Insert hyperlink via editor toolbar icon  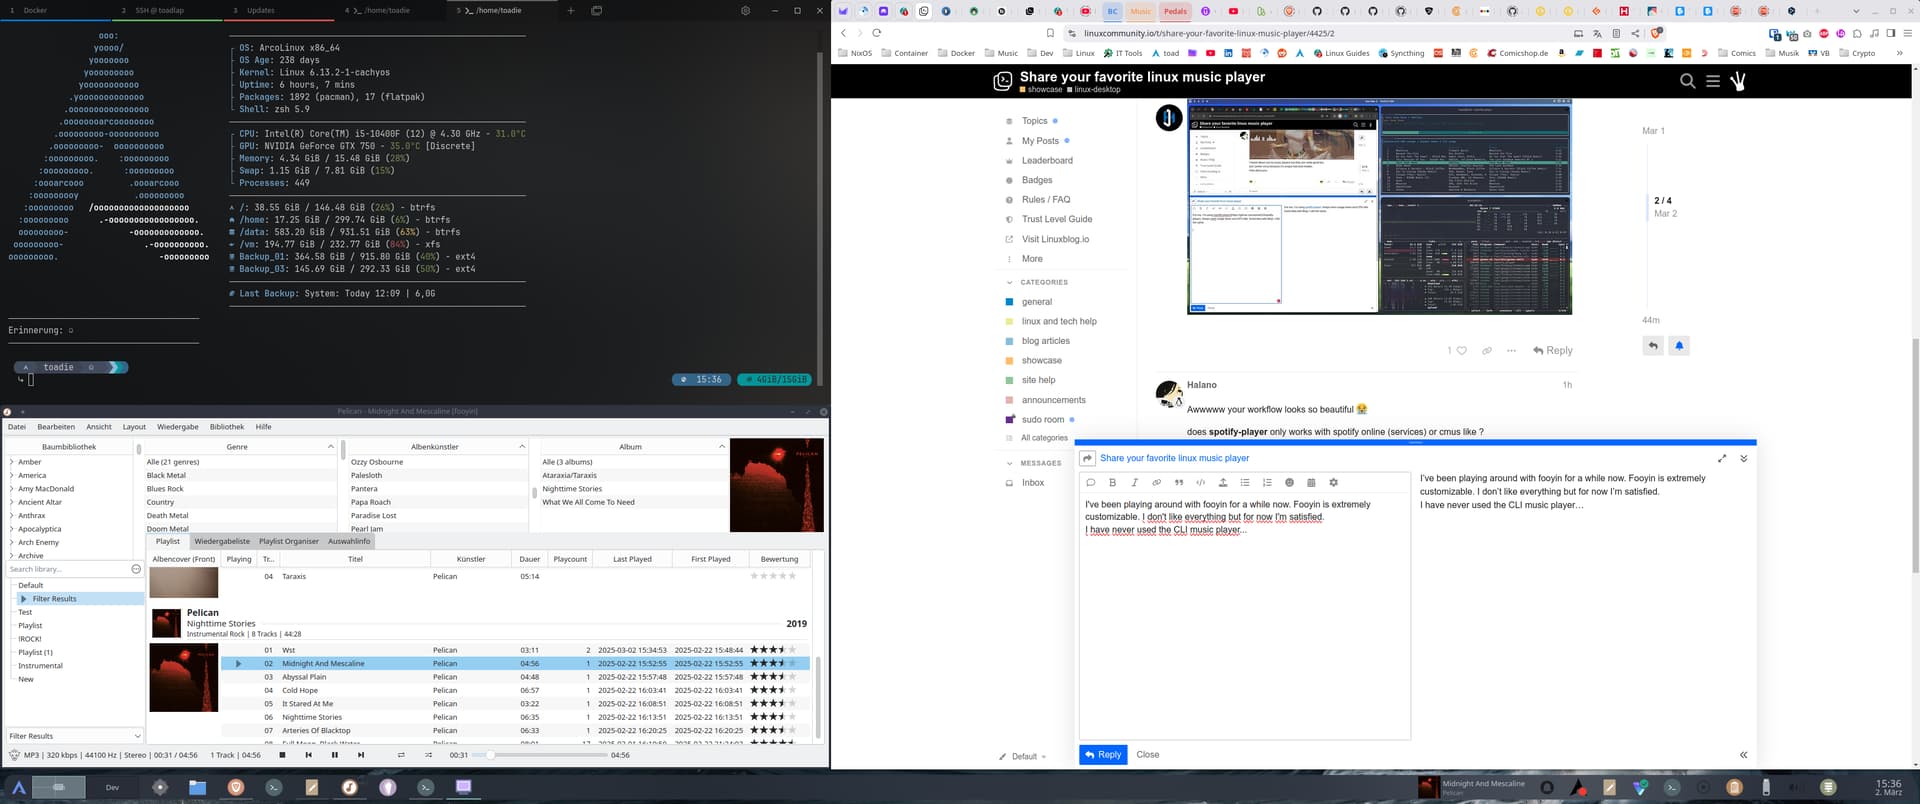[x=1156, y=482]
